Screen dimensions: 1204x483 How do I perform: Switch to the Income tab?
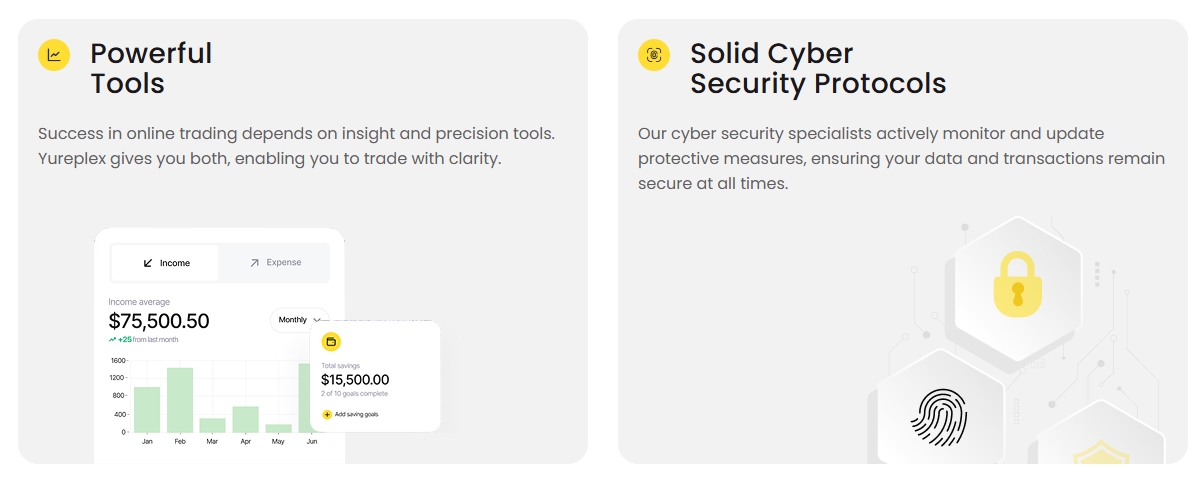[x=165, y=263]
